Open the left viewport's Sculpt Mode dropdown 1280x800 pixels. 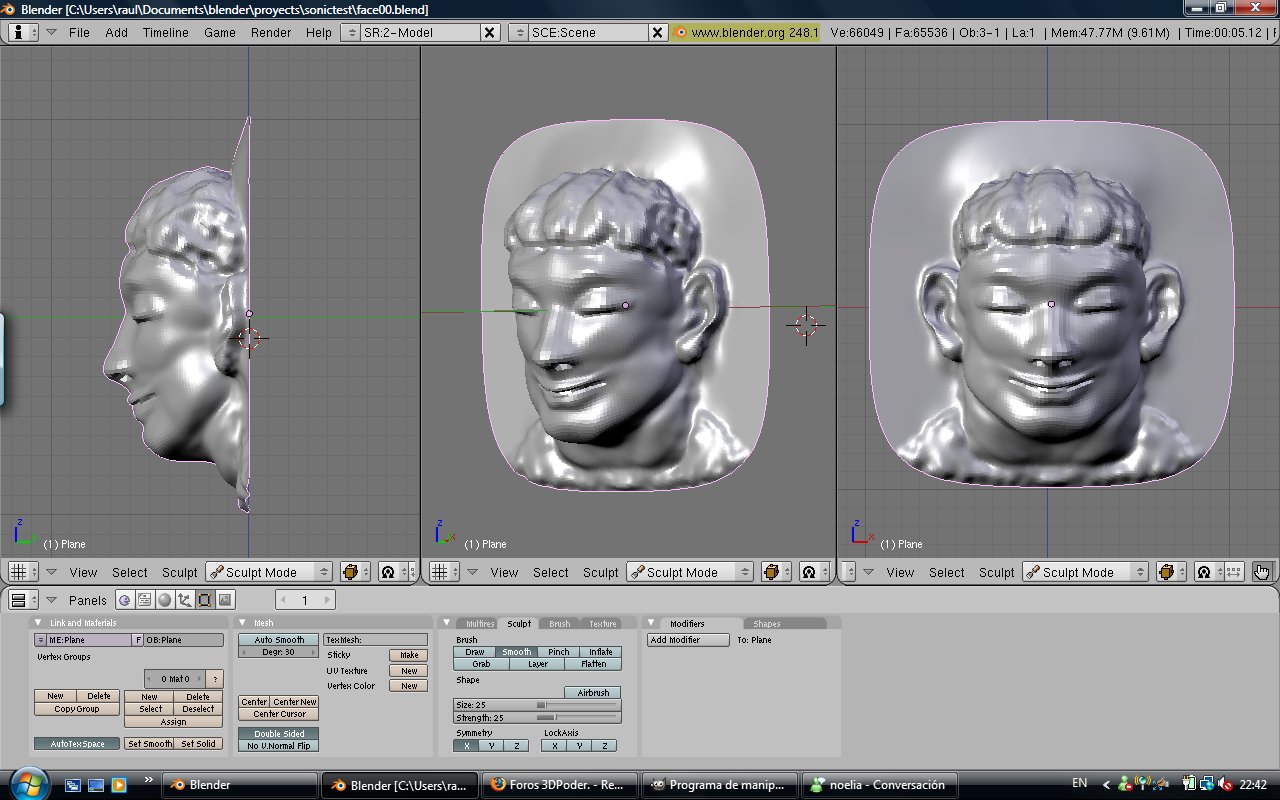(x=269, y=572)
